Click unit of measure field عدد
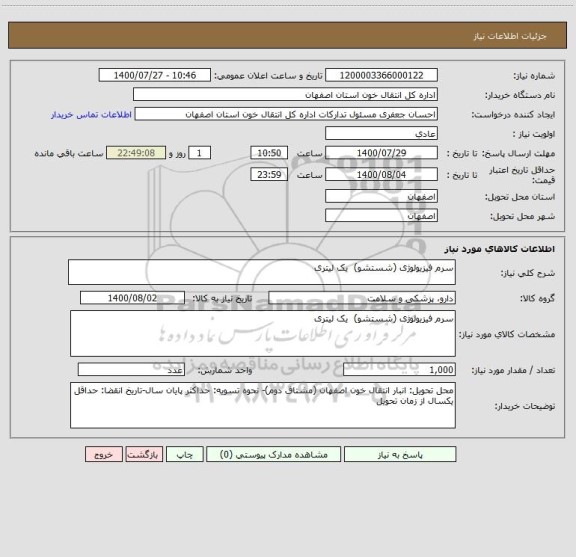Viewport: 576px width, 557px height. click(x=131, y=370)
